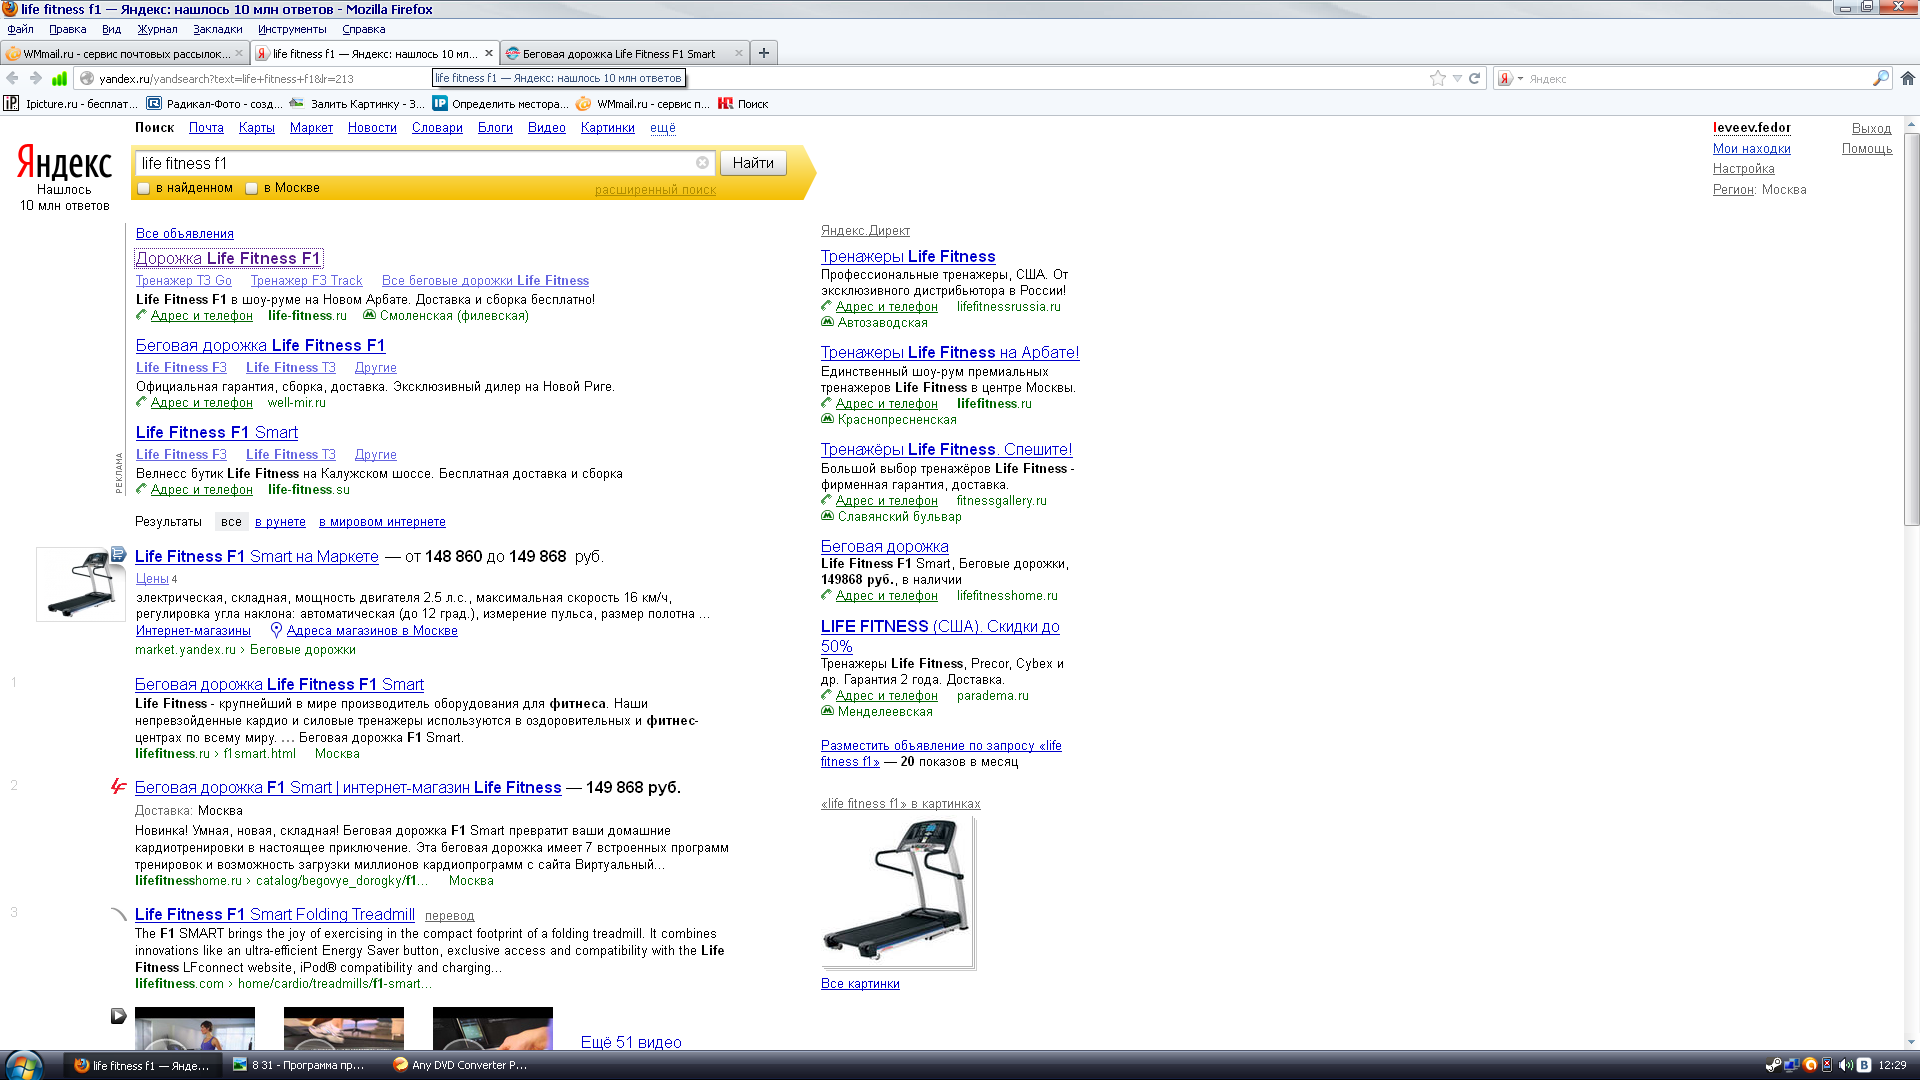Click the Яндекс logo
1920x1080 pixels.
tap(64, 163)
